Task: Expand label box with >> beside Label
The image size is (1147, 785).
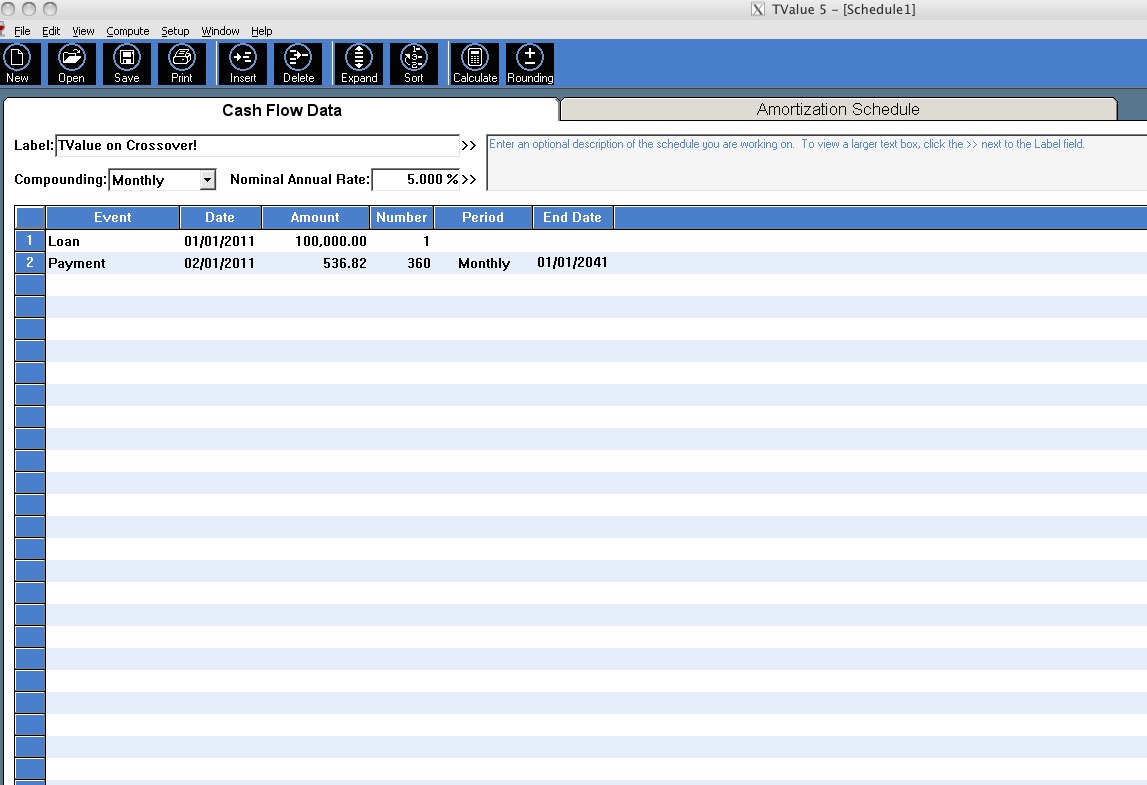Action: 469,146
